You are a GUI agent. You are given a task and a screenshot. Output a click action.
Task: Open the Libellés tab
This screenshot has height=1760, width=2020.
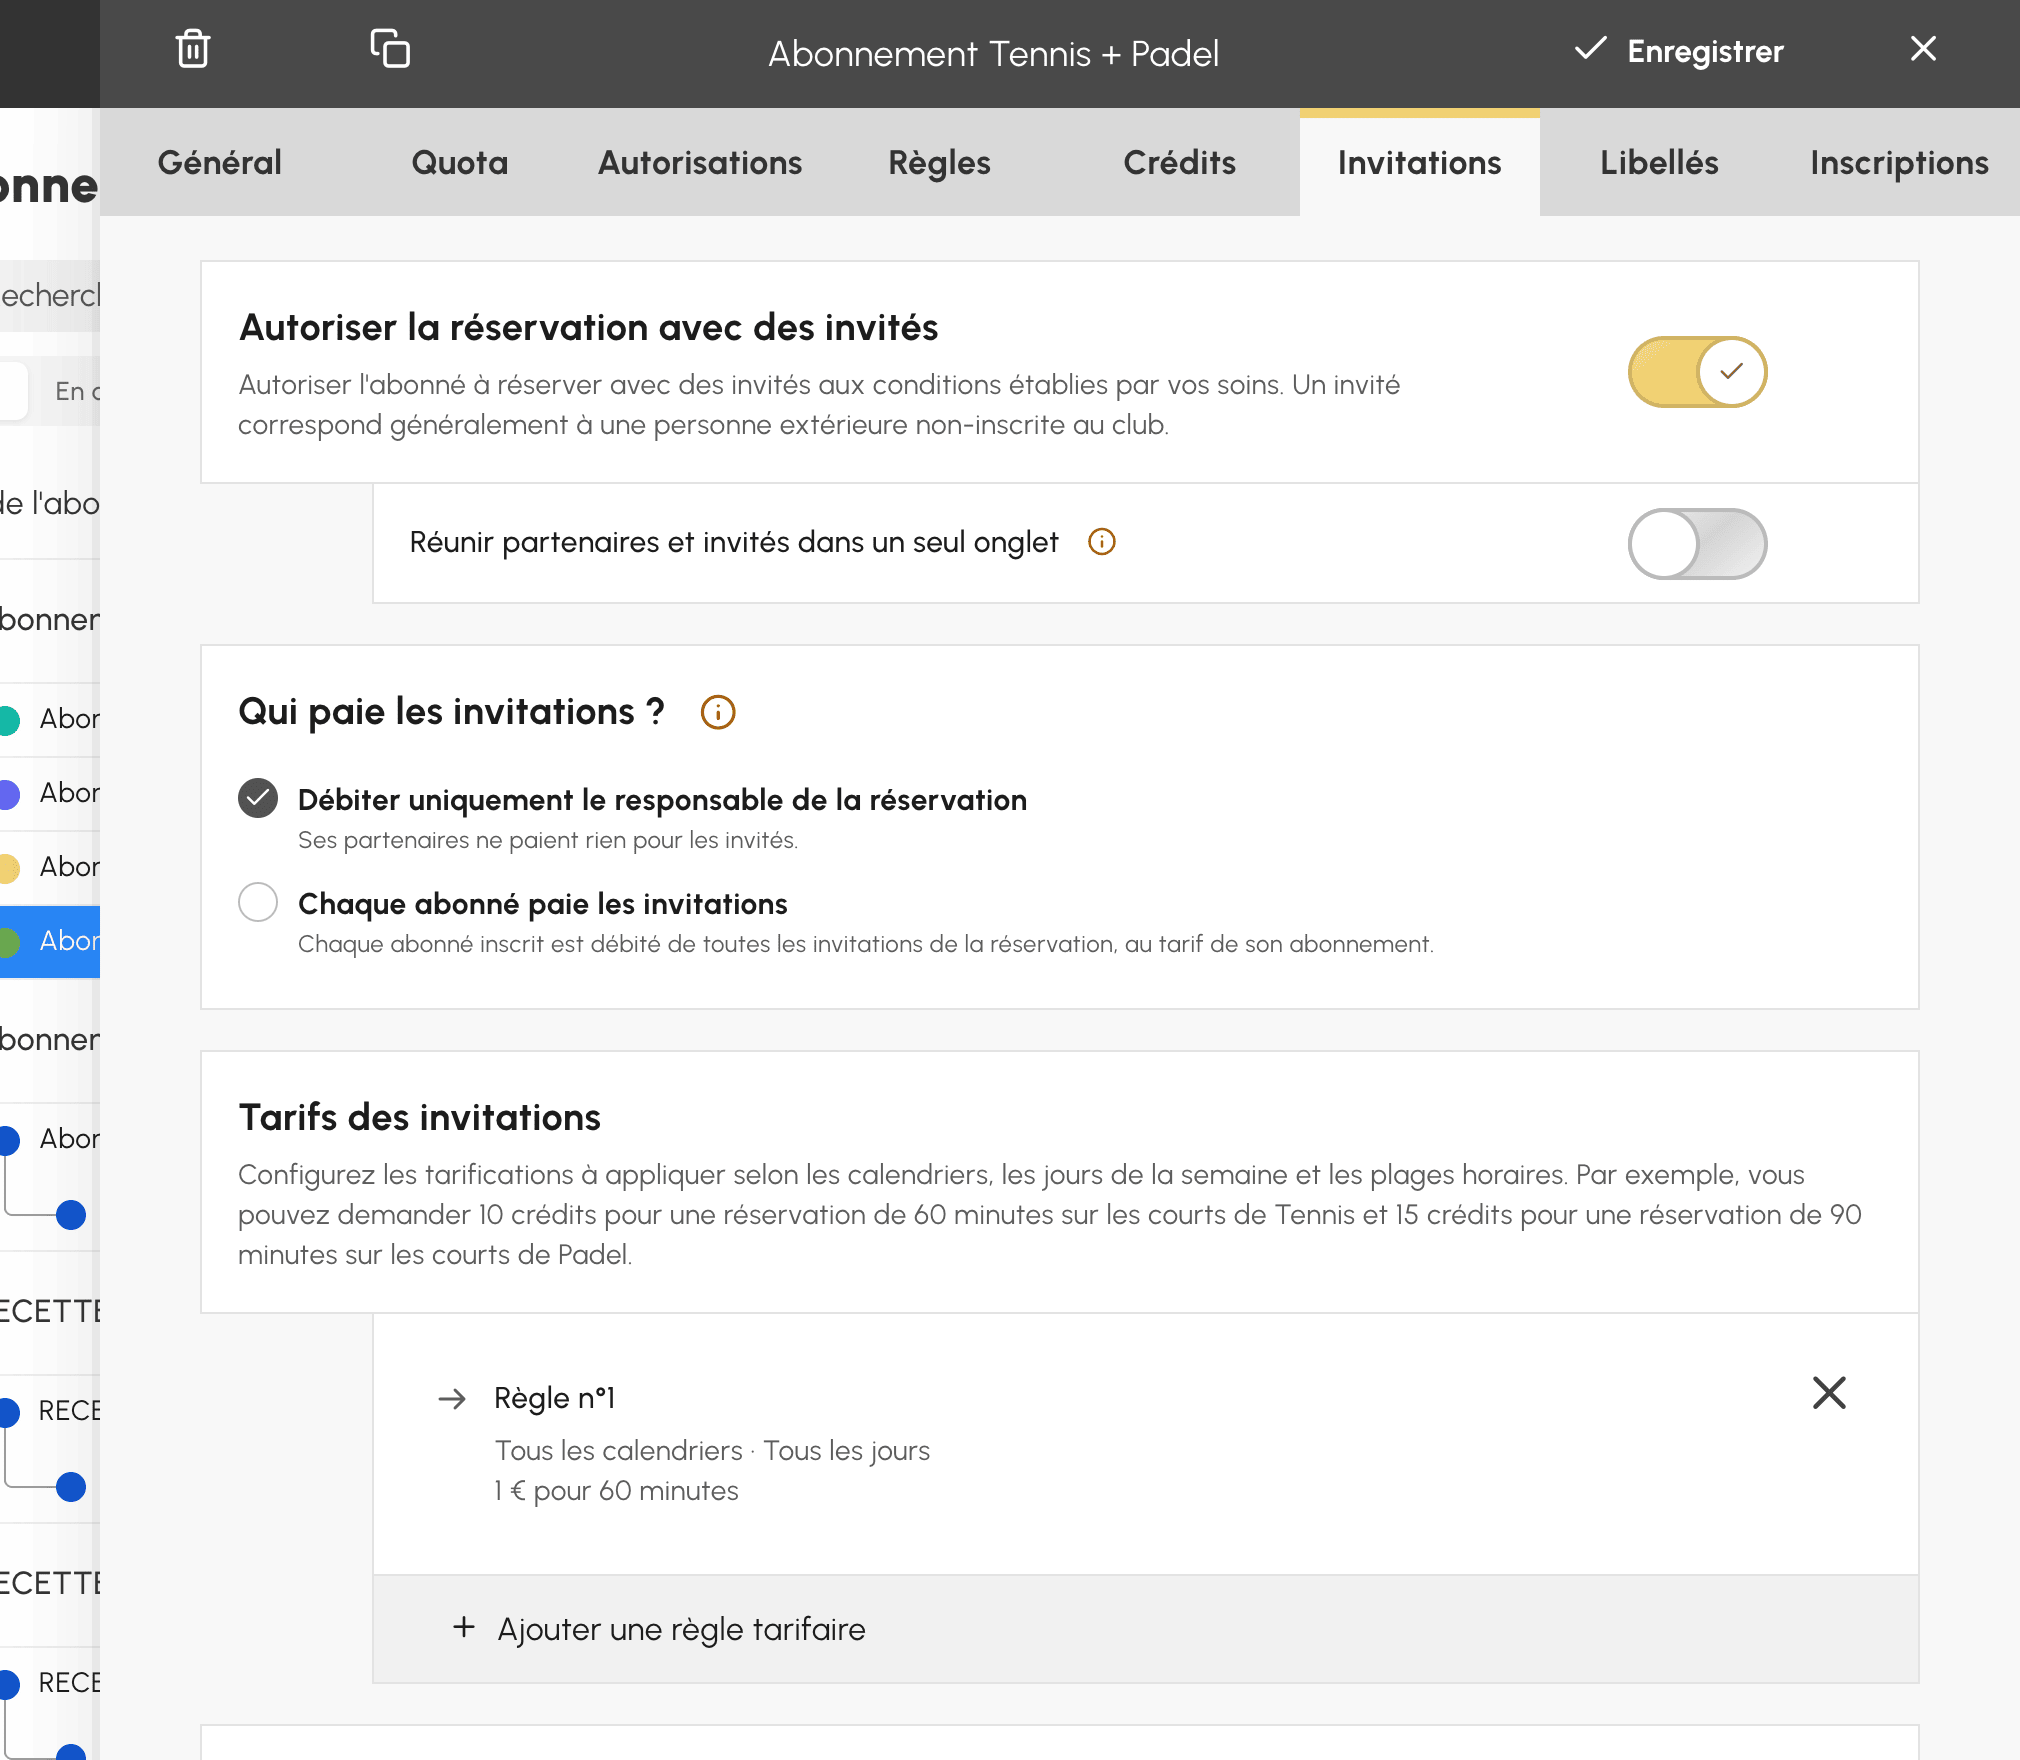[1660, 162]
